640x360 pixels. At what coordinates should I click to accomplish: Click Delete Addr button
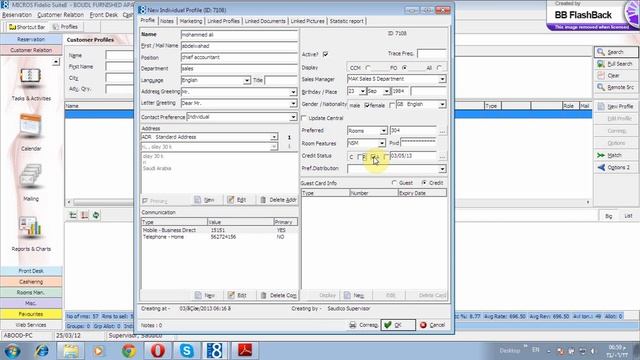[278, 200]
